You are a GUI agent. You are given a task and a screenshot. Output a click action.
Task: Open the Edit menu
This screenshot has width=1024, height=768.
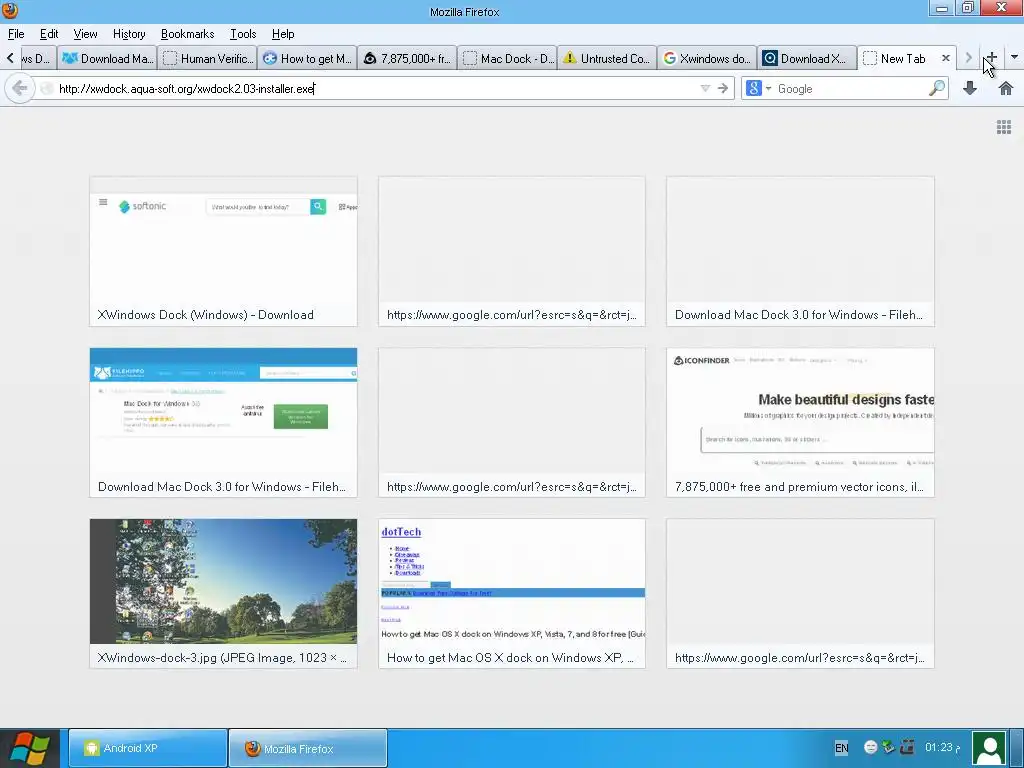coord(49,34)
